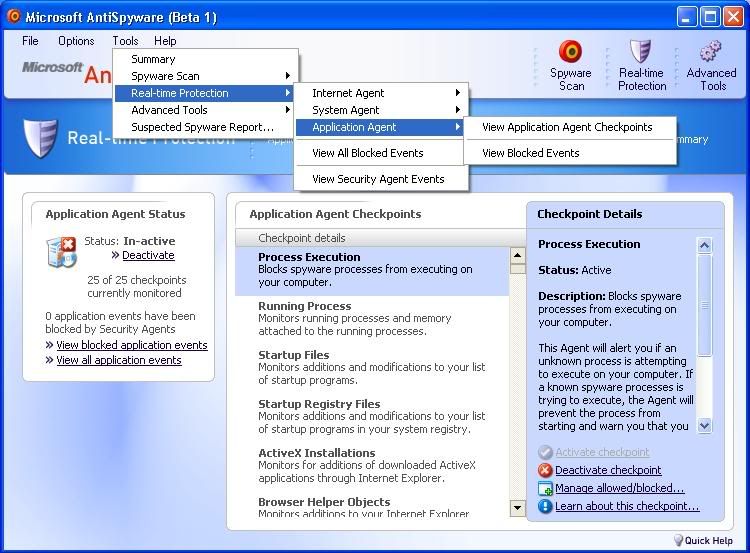Screen dimensions: 750x553
Task: Click the checkpoints list scroll down arrow
Action: click(x=518, y=509)
